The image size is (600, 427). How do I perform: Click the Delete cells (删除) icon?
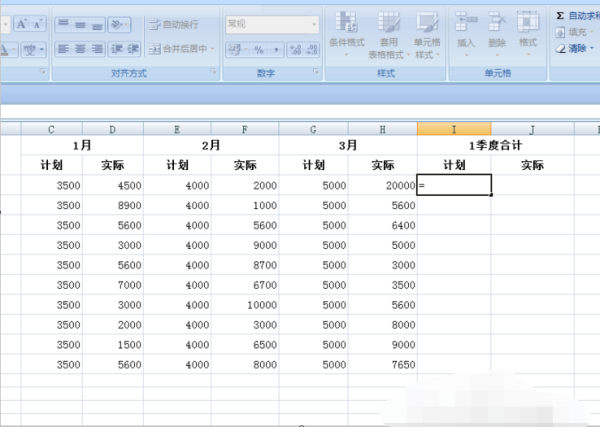tap(497, 30)
